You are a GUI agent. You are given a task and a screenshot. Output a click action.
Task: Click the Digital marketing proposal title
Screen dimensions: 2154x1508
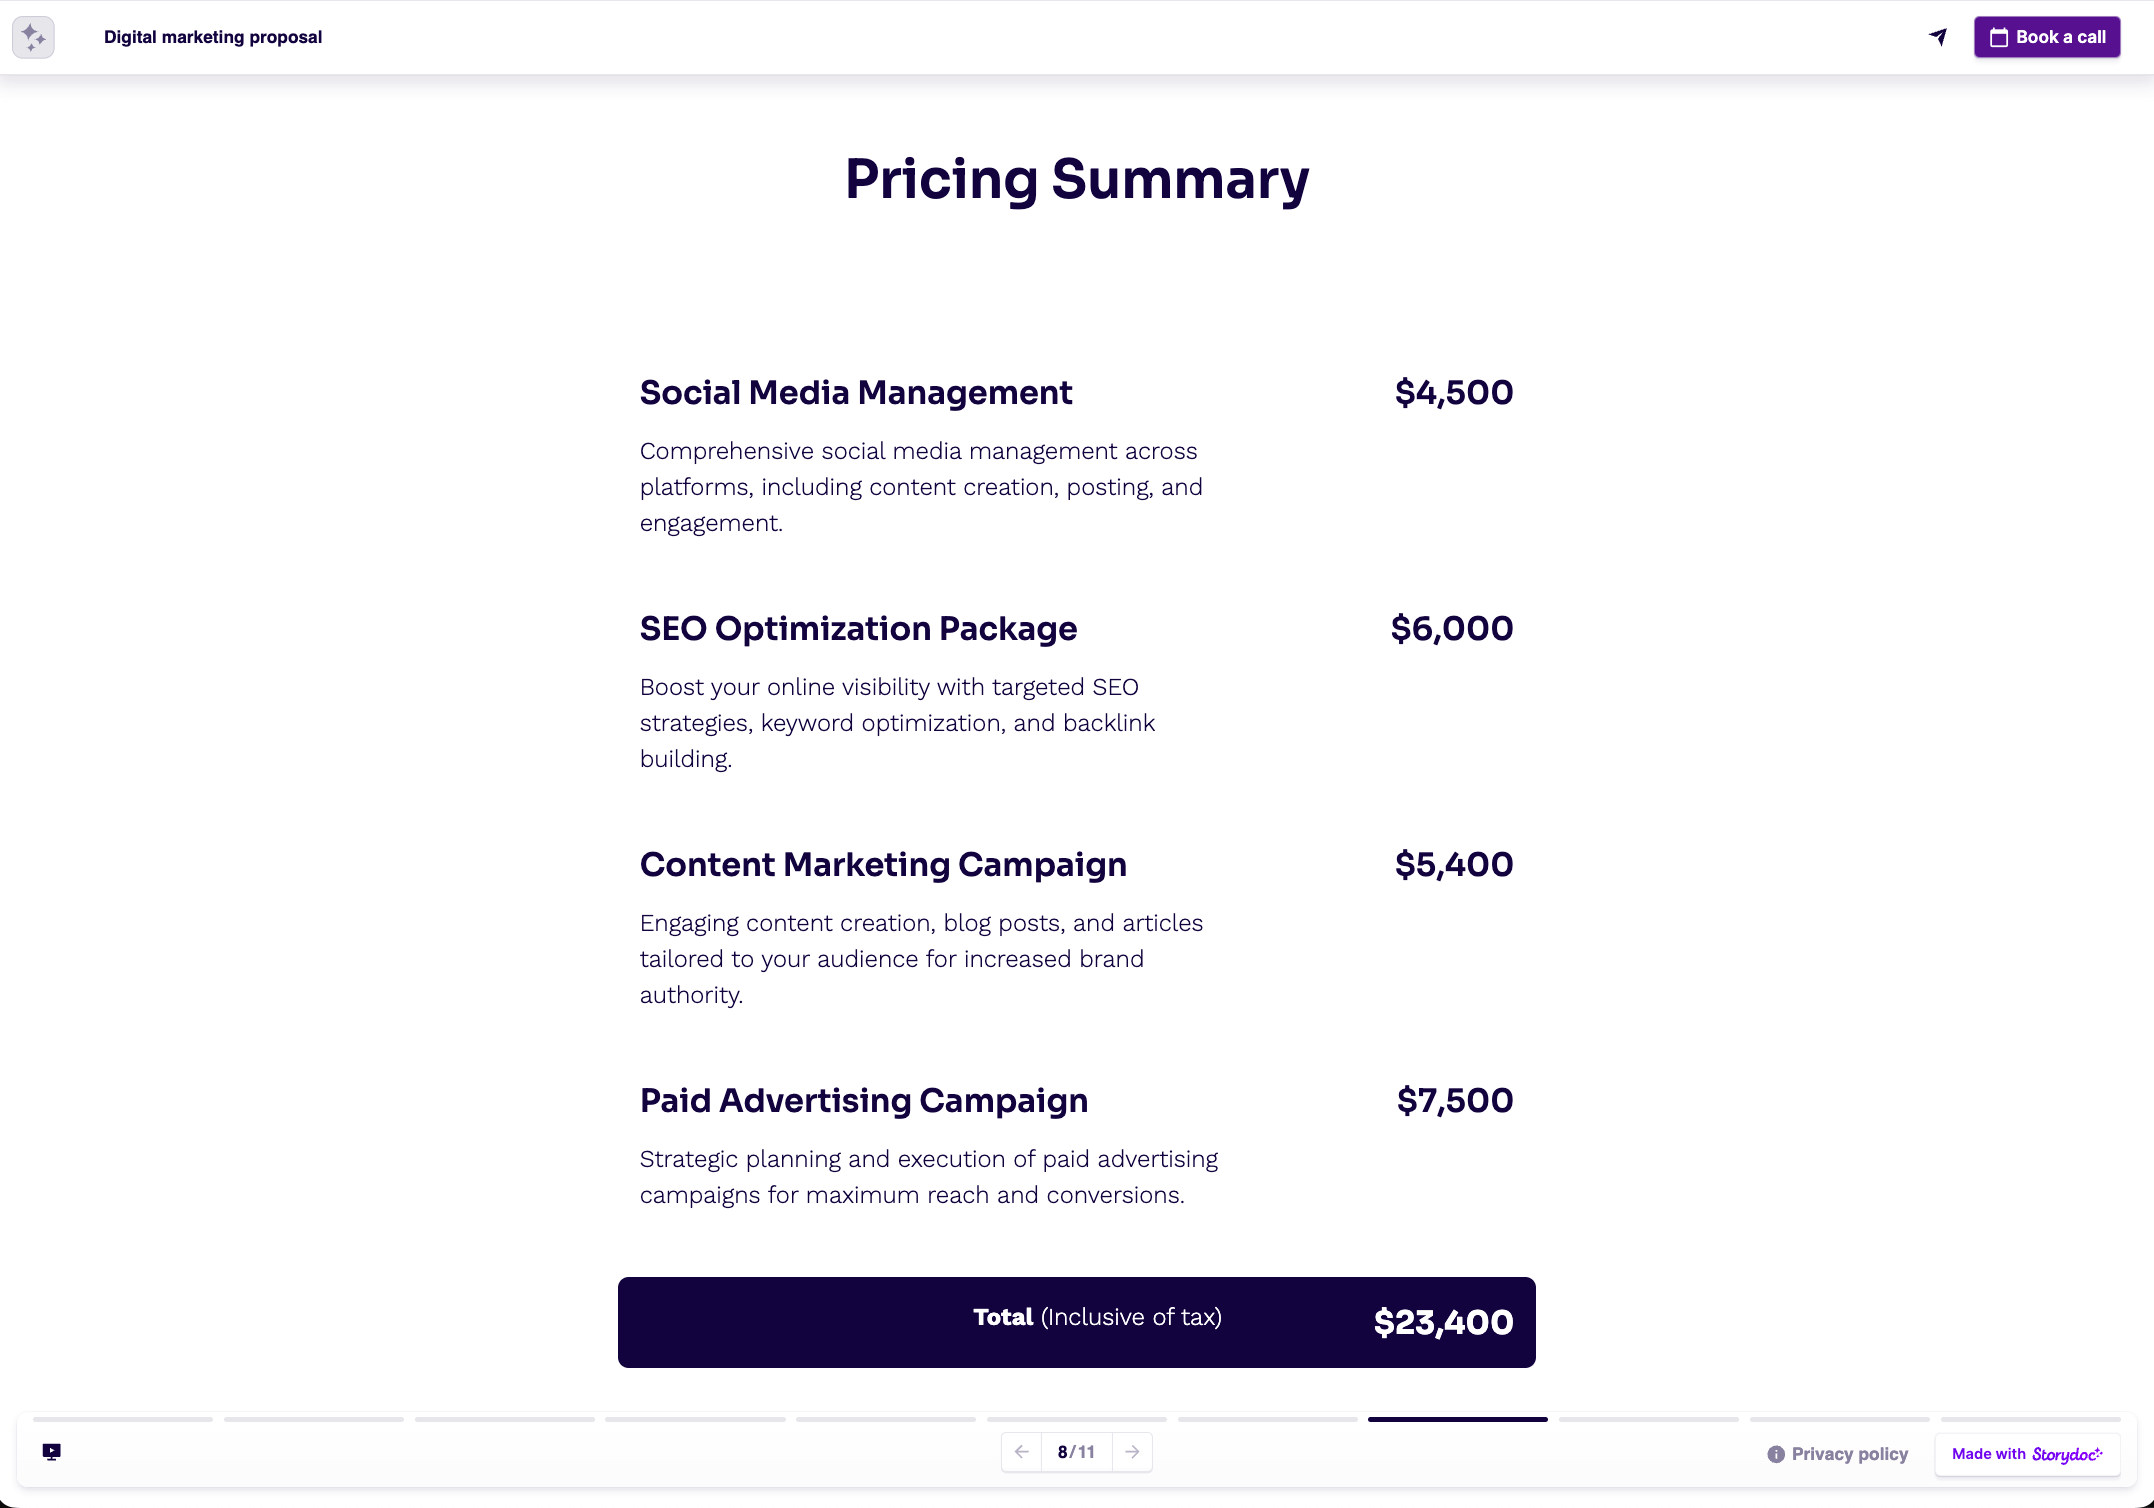[x=212, y=37]
